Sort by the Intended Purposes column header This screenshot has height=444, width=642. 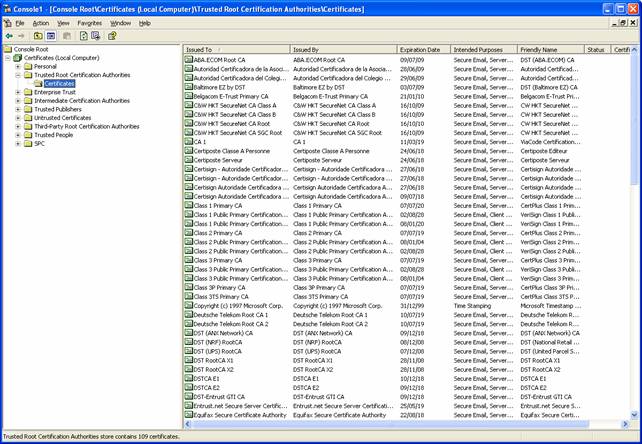[x=484, y=50]
